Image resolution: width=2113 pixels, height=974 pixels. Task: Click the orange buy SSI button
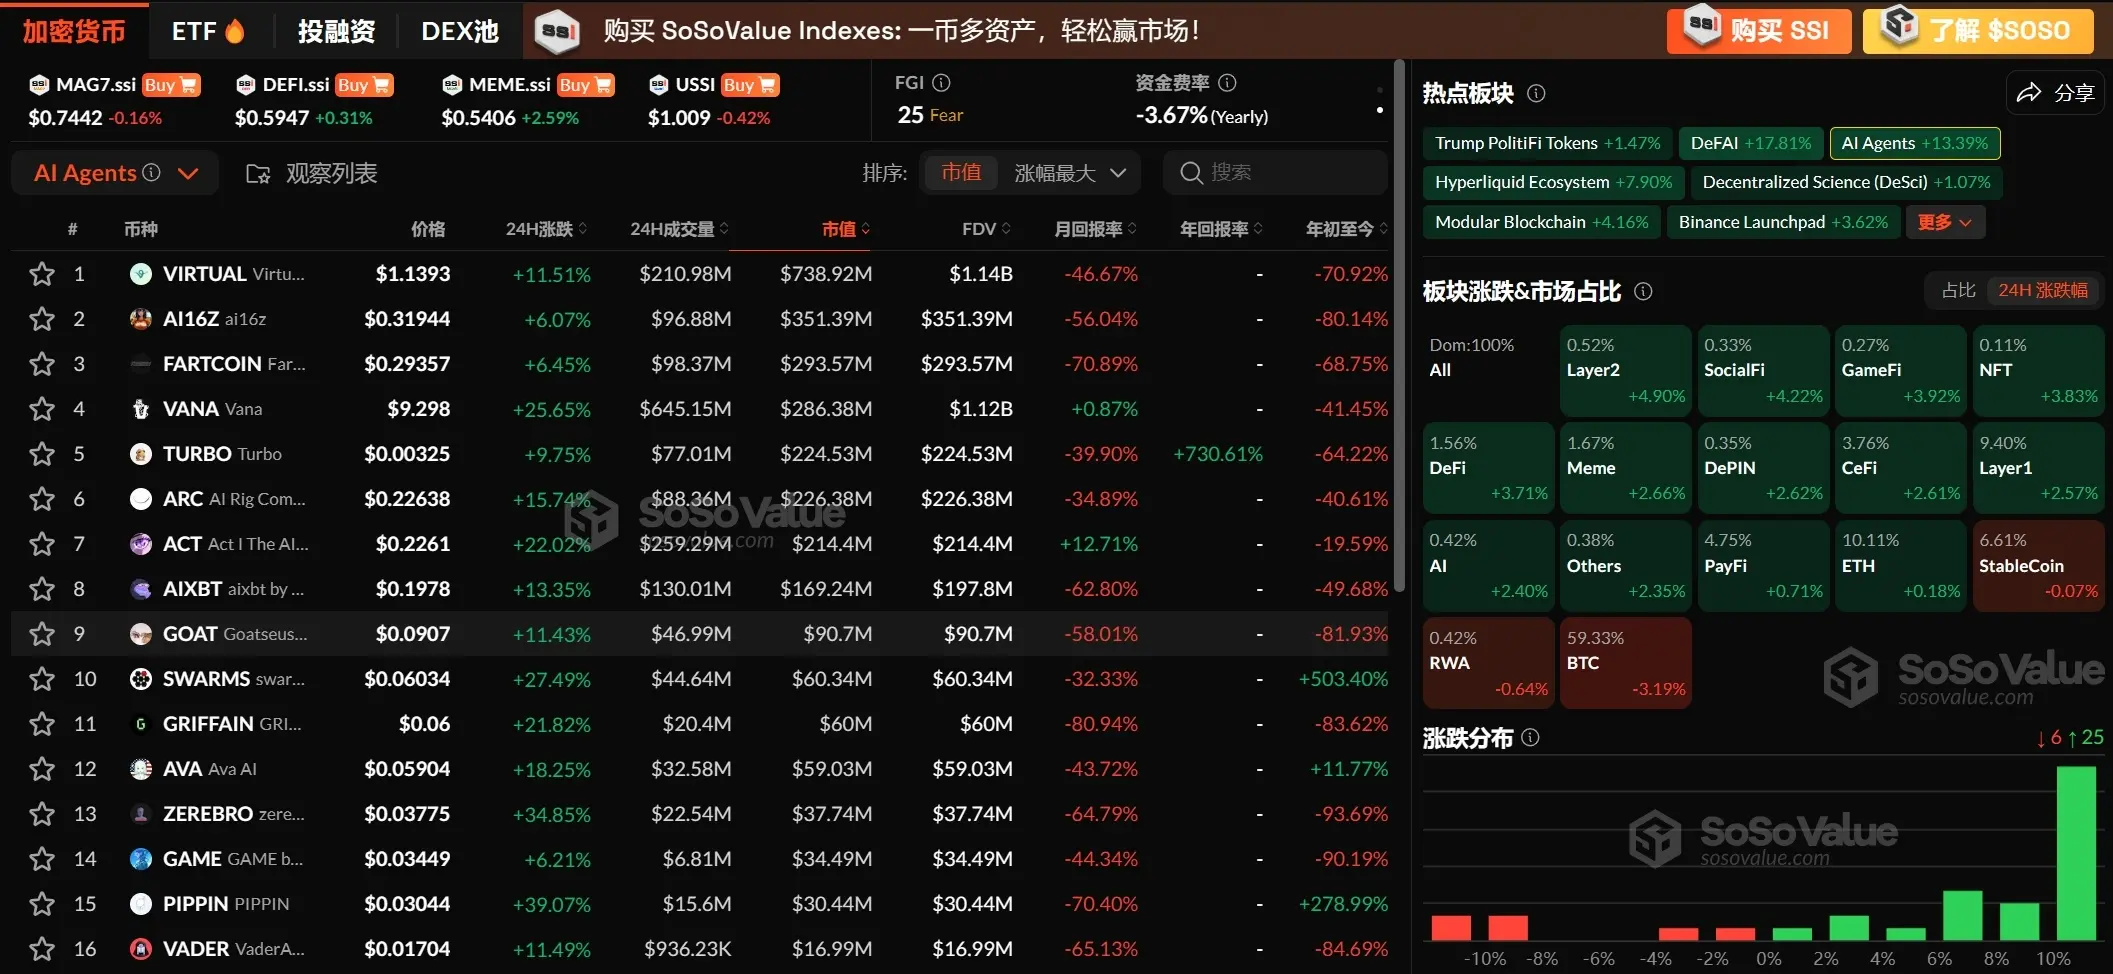click(1758, 31)
